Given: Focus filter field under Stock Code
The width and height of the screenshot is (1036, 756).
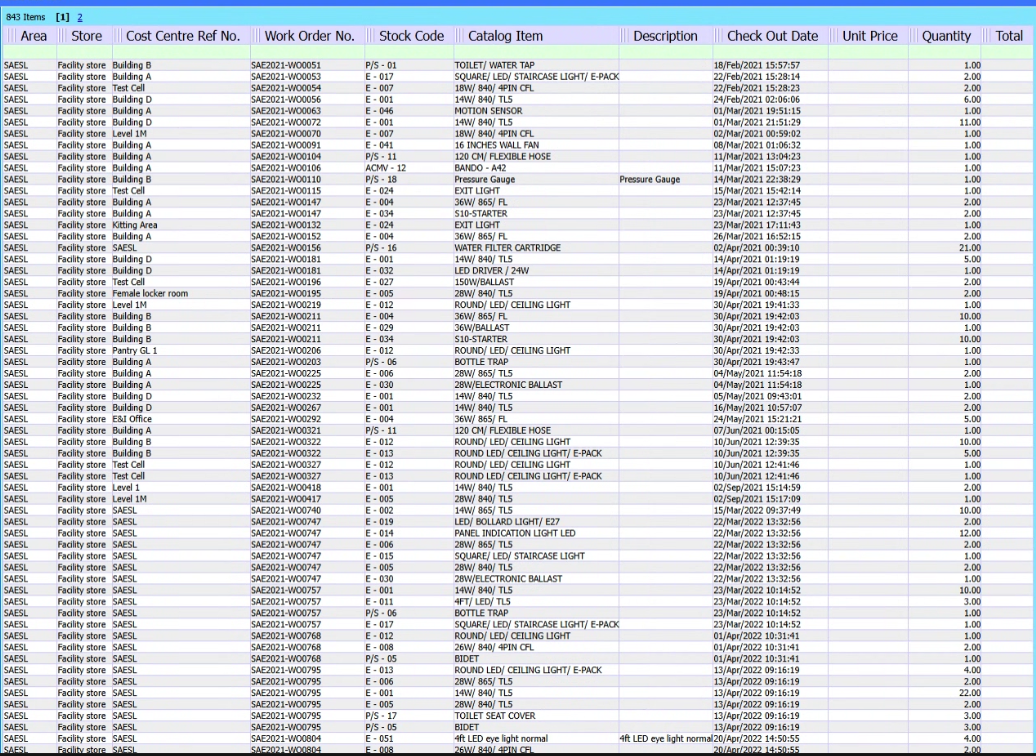Looking at the screenshot, I should coord(409,52).
